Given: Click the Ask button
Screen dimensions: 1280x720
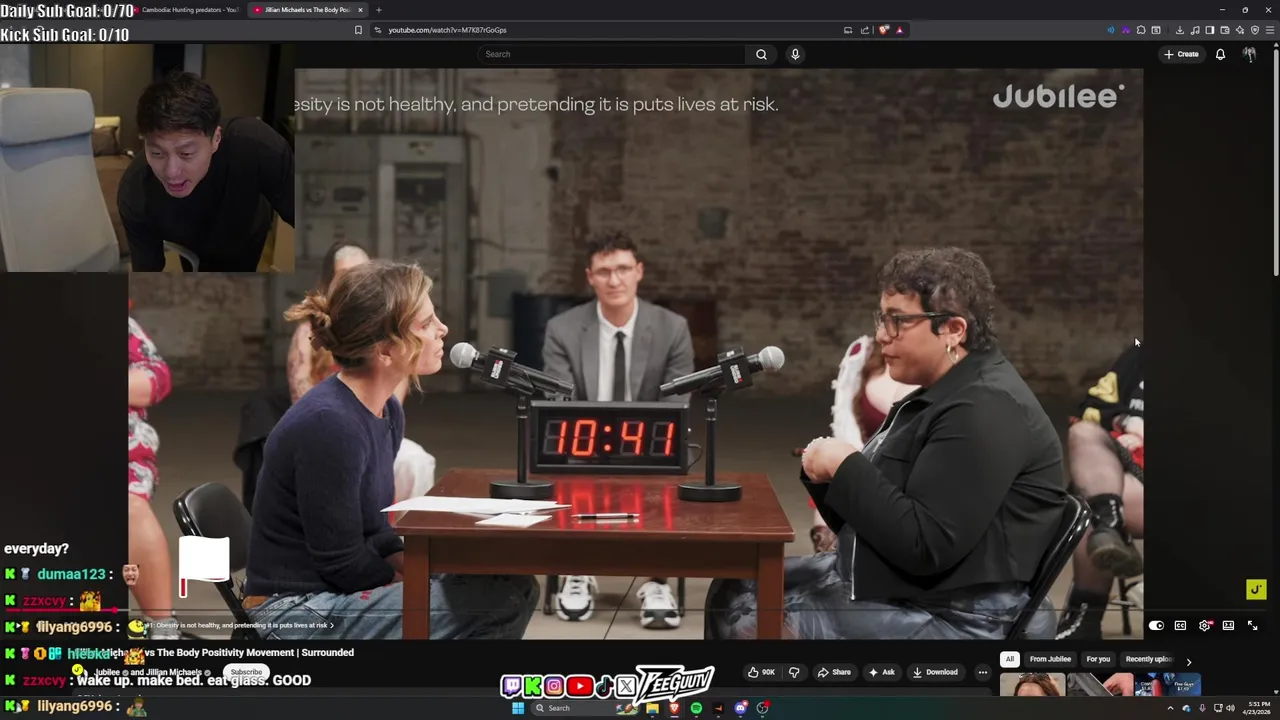Looking at the screenshot, I should click(x=881, y=672).
